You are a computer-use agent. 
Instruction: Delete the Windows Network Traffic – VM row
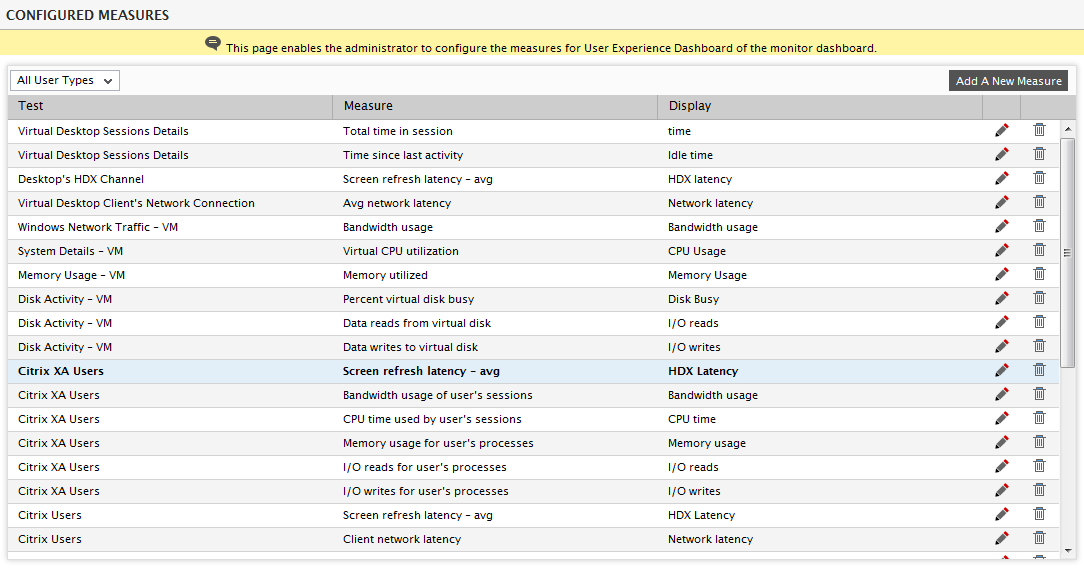pyautogui.click(x=1039, y=226)
